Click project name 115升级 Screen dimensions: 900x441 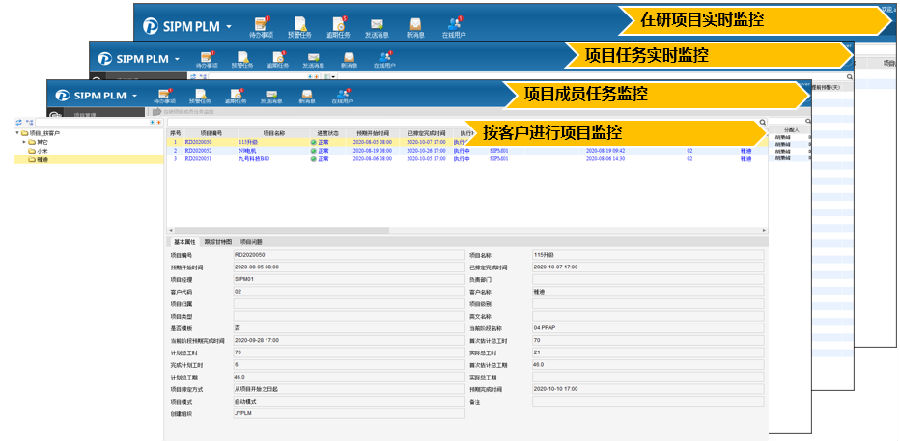[x=246, y=142]
